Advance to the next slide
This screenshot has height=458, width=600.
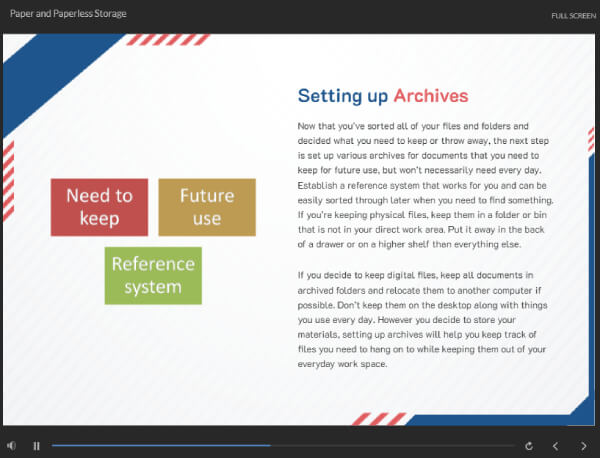coord(584,446)
